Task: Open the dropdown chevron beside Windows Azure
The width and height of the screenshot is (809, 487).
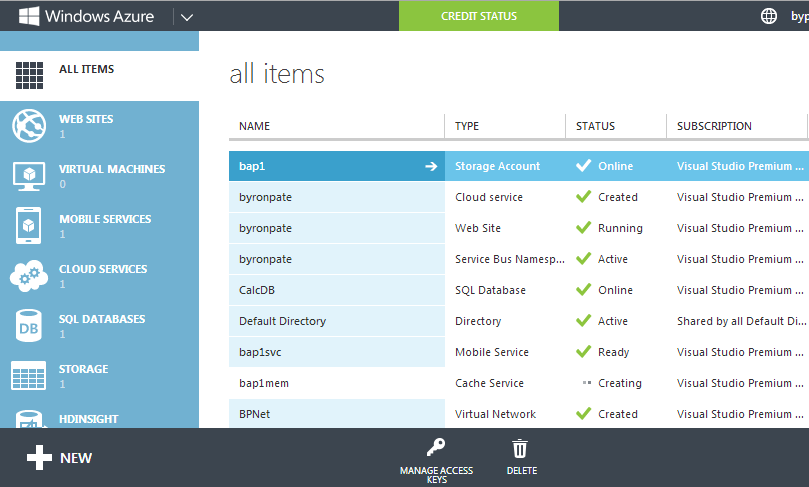Action: click(187, 17)
